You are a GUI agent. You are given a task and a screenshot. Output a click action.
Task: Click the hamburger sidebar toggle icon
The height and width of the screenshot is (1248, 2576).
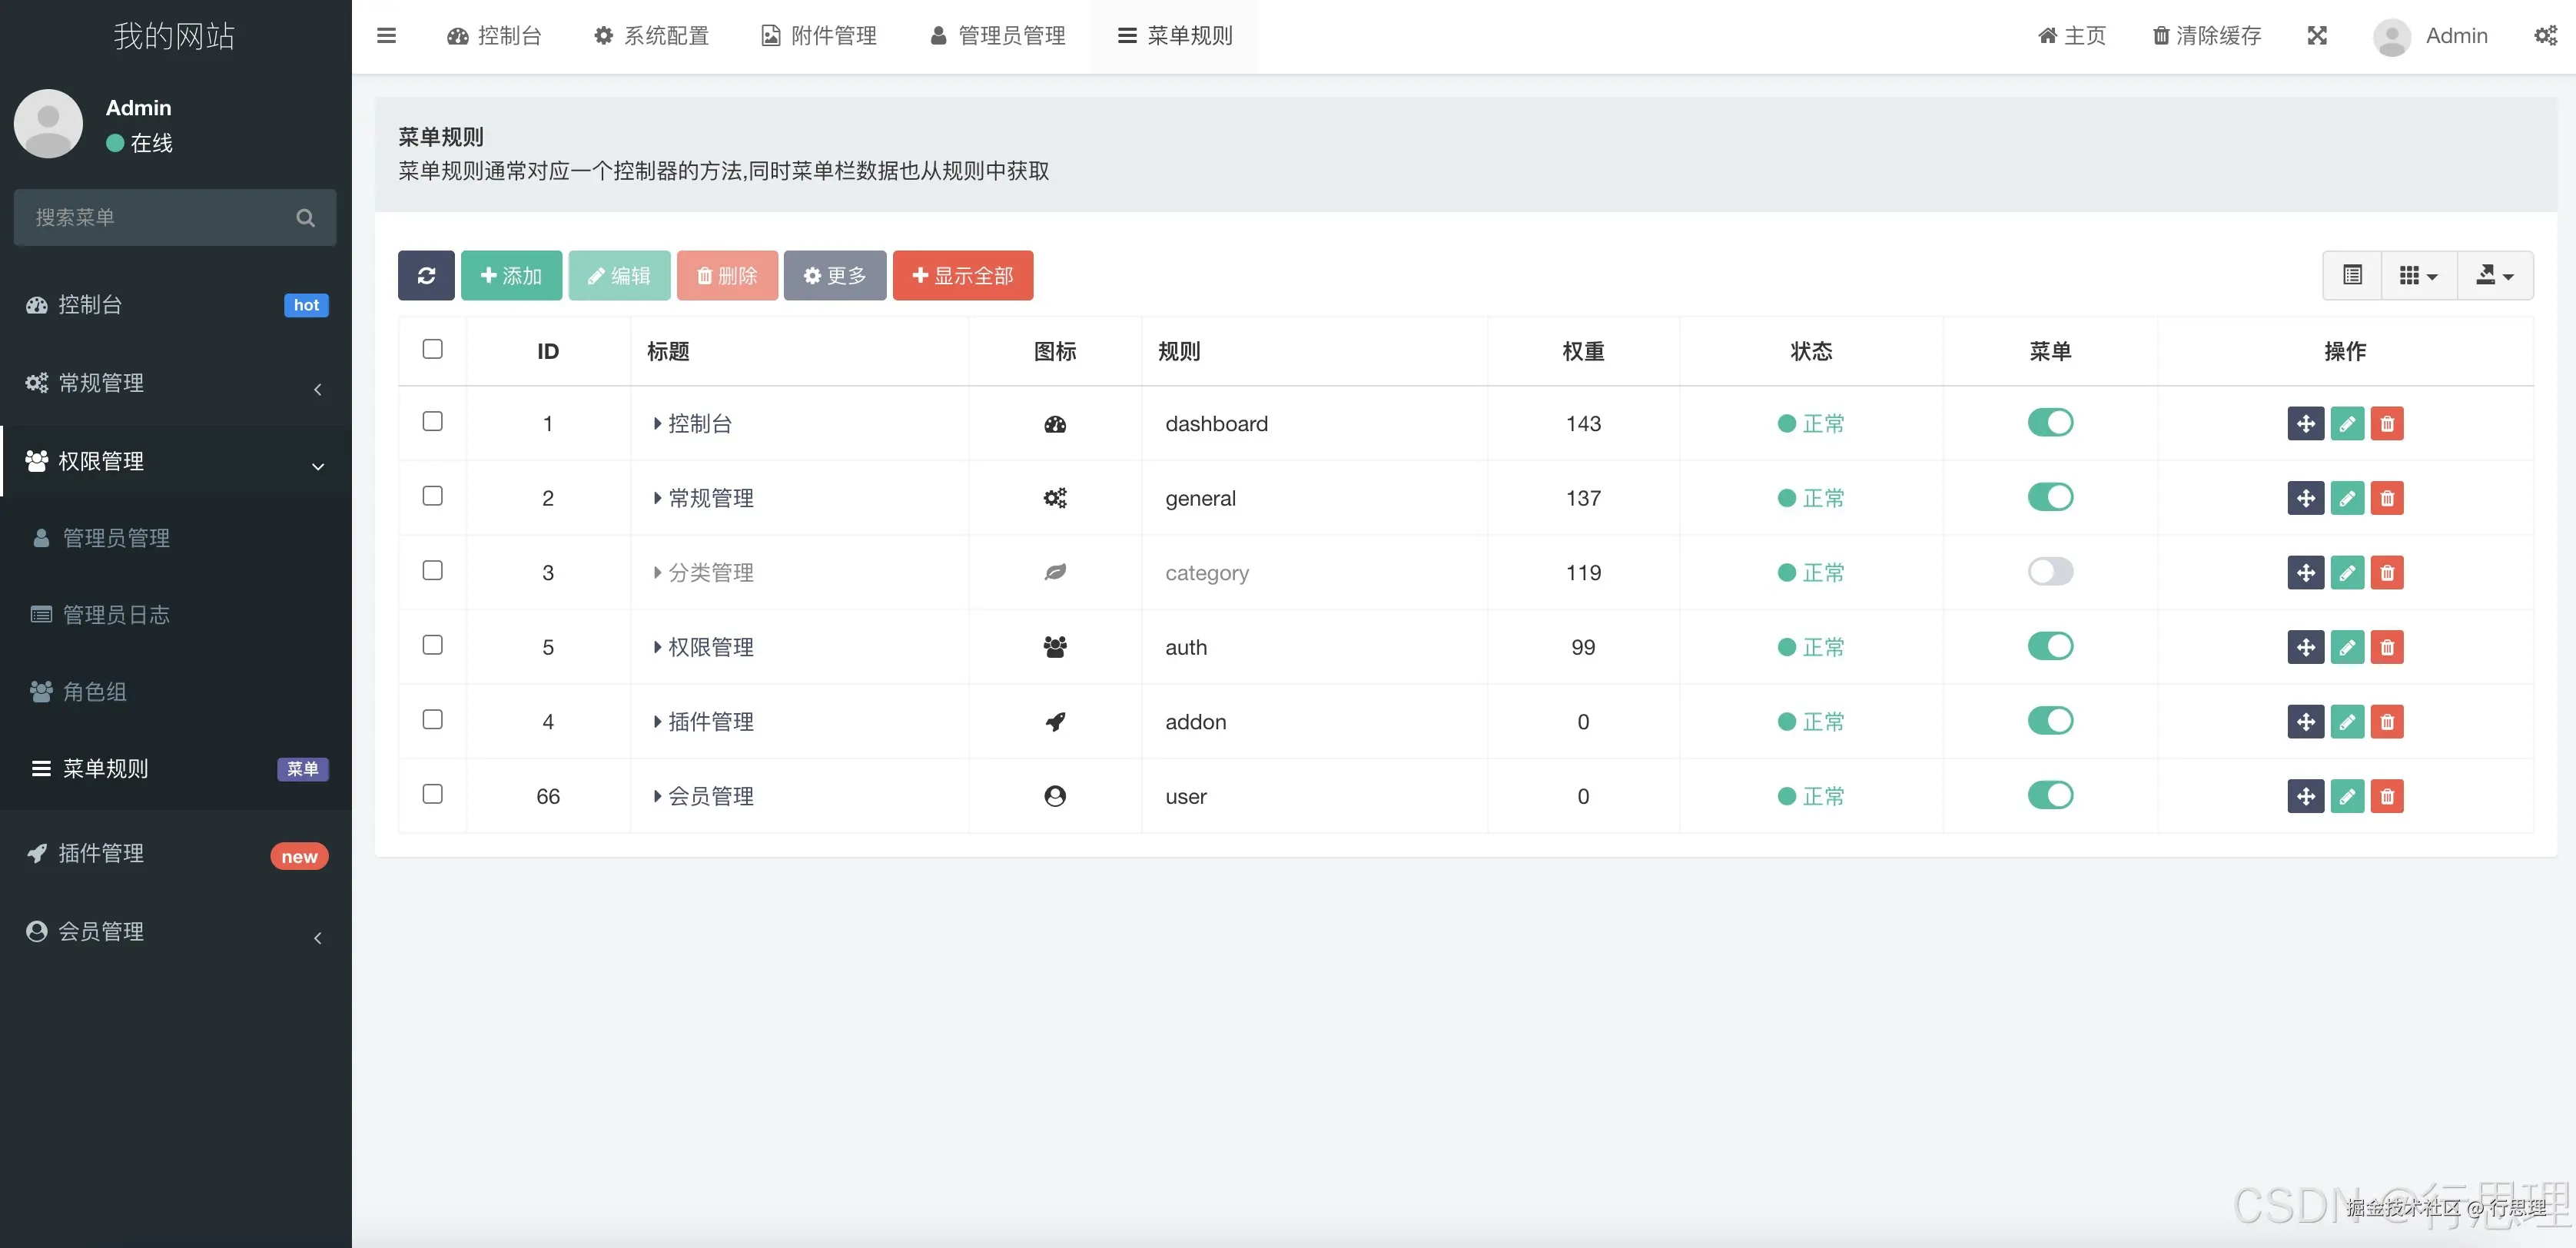[386, 36]
